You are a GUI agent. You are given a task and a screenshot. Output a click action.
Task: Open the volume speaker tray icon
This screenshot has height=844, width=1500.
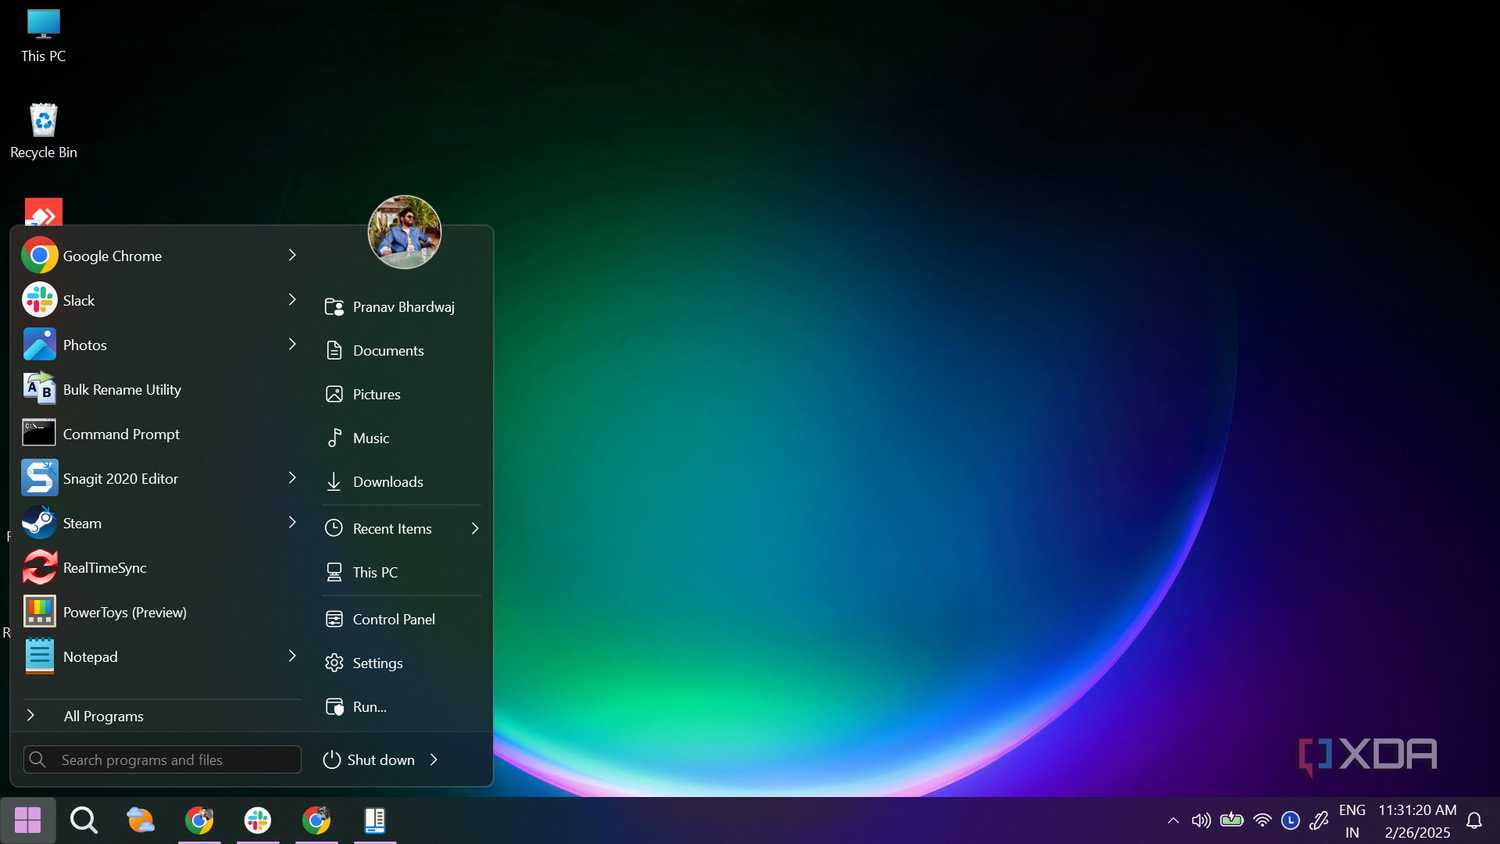point(1201,821)
